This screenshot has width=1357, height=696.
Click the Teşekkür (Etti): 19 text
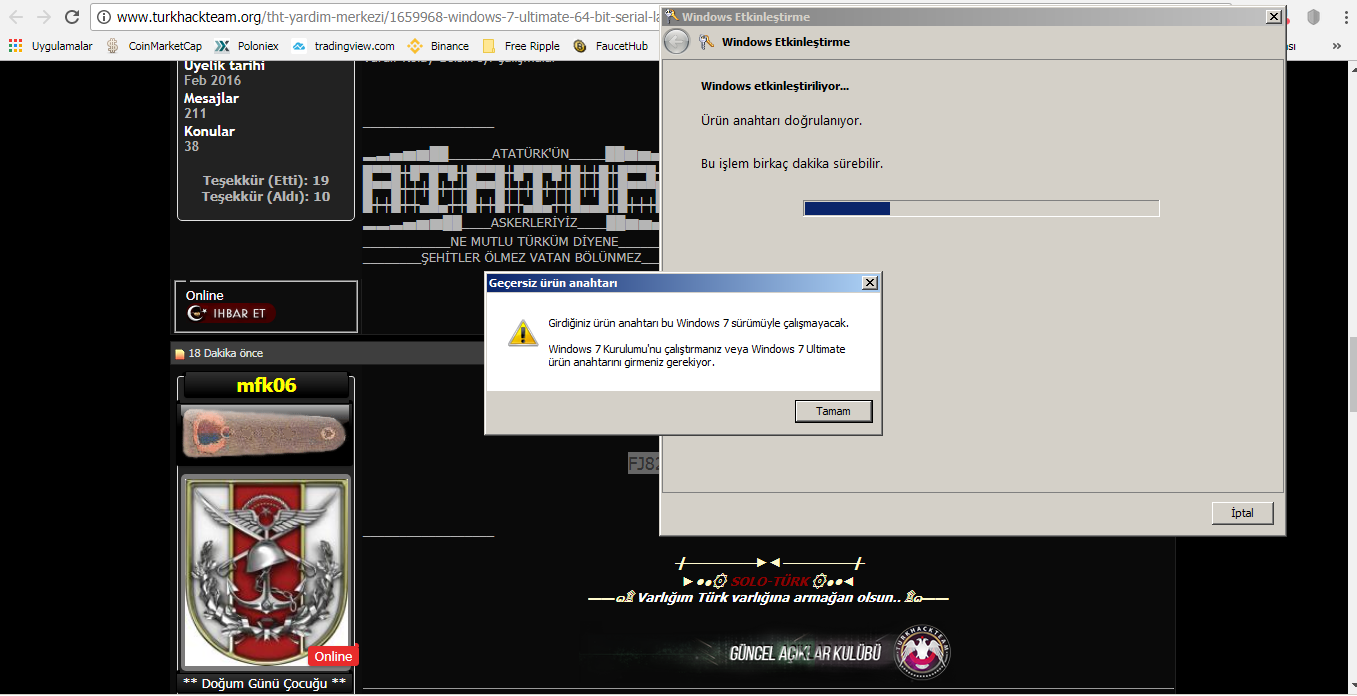point(266,181)
